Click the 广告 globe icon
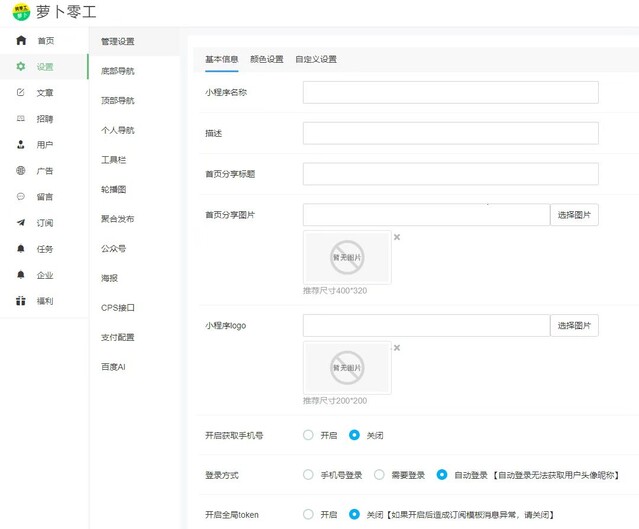Screen dimensions: 639x529 (x=21, y=171)
